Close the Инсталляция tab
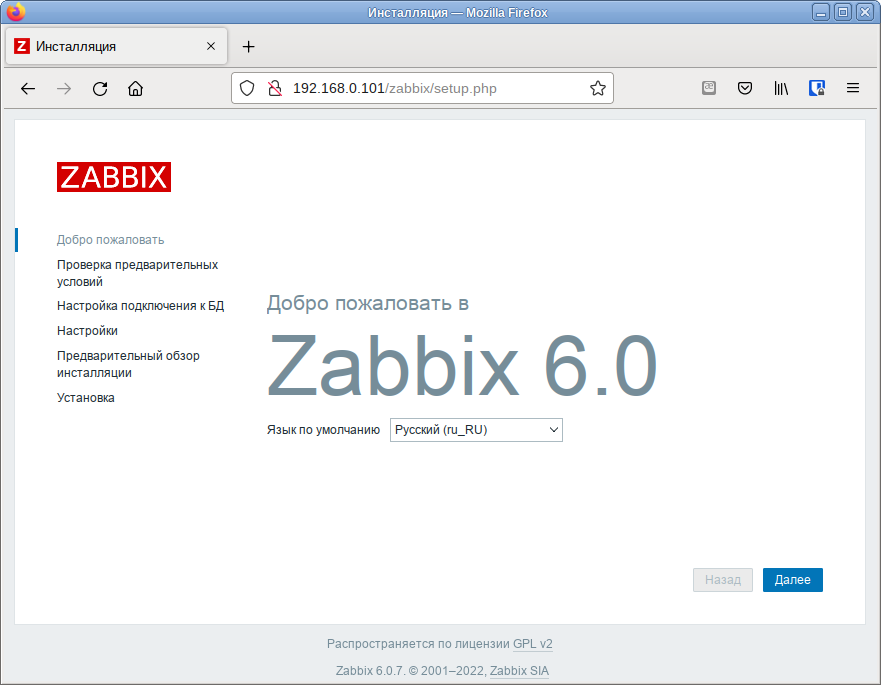Viewport: 881px width, 685px height. coord(211,46)
